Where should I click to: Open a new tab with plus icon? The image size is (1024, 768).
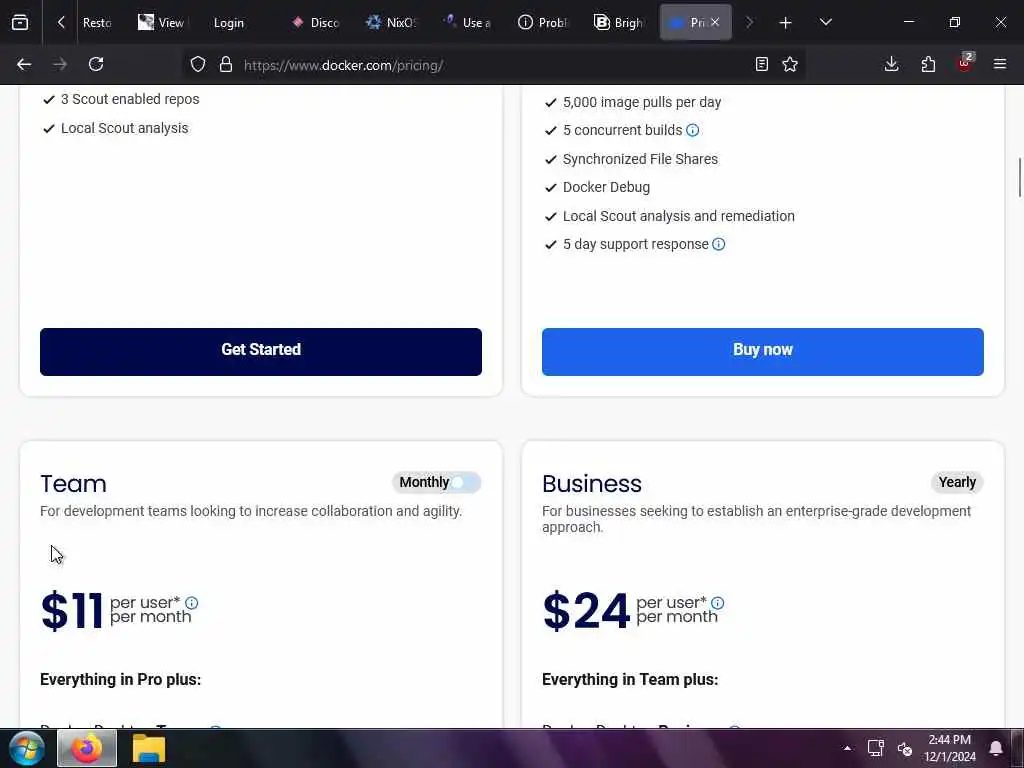785,23
